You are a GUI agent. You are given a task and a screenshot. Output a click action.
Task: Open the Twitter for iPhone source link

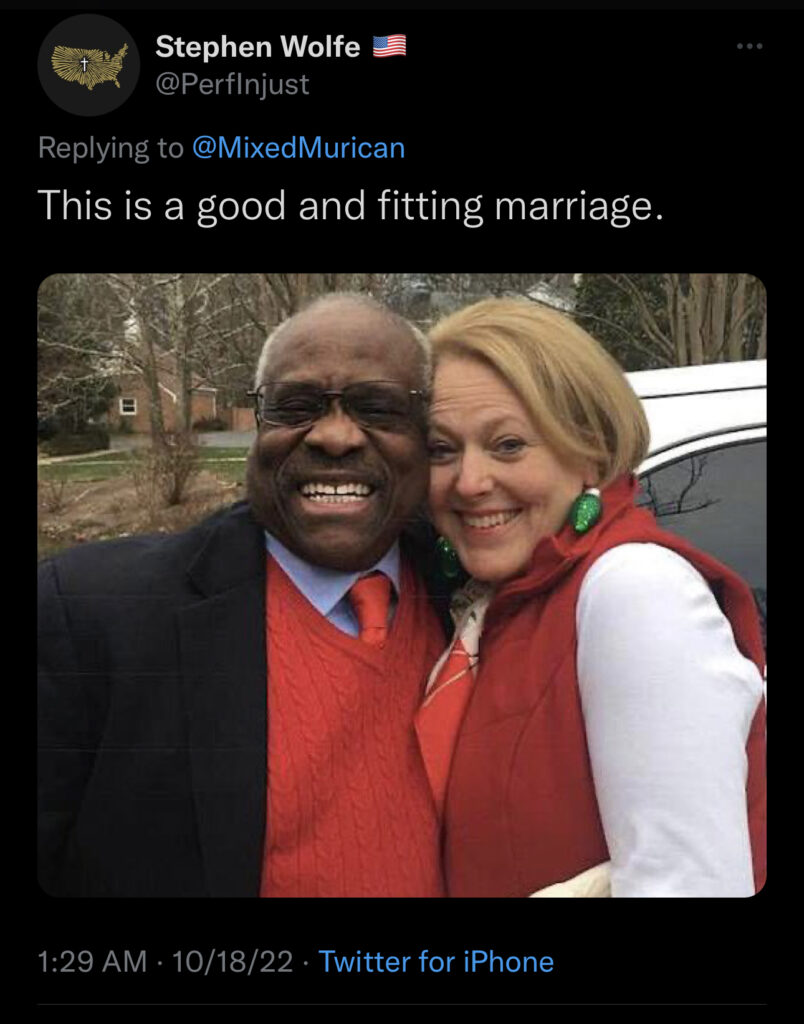[436, 961]
